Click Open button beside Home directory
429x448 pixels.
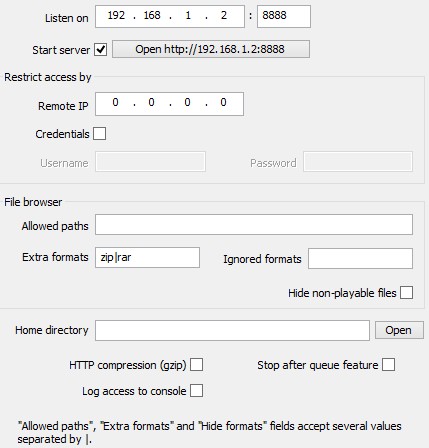click(x=399, y=330)
